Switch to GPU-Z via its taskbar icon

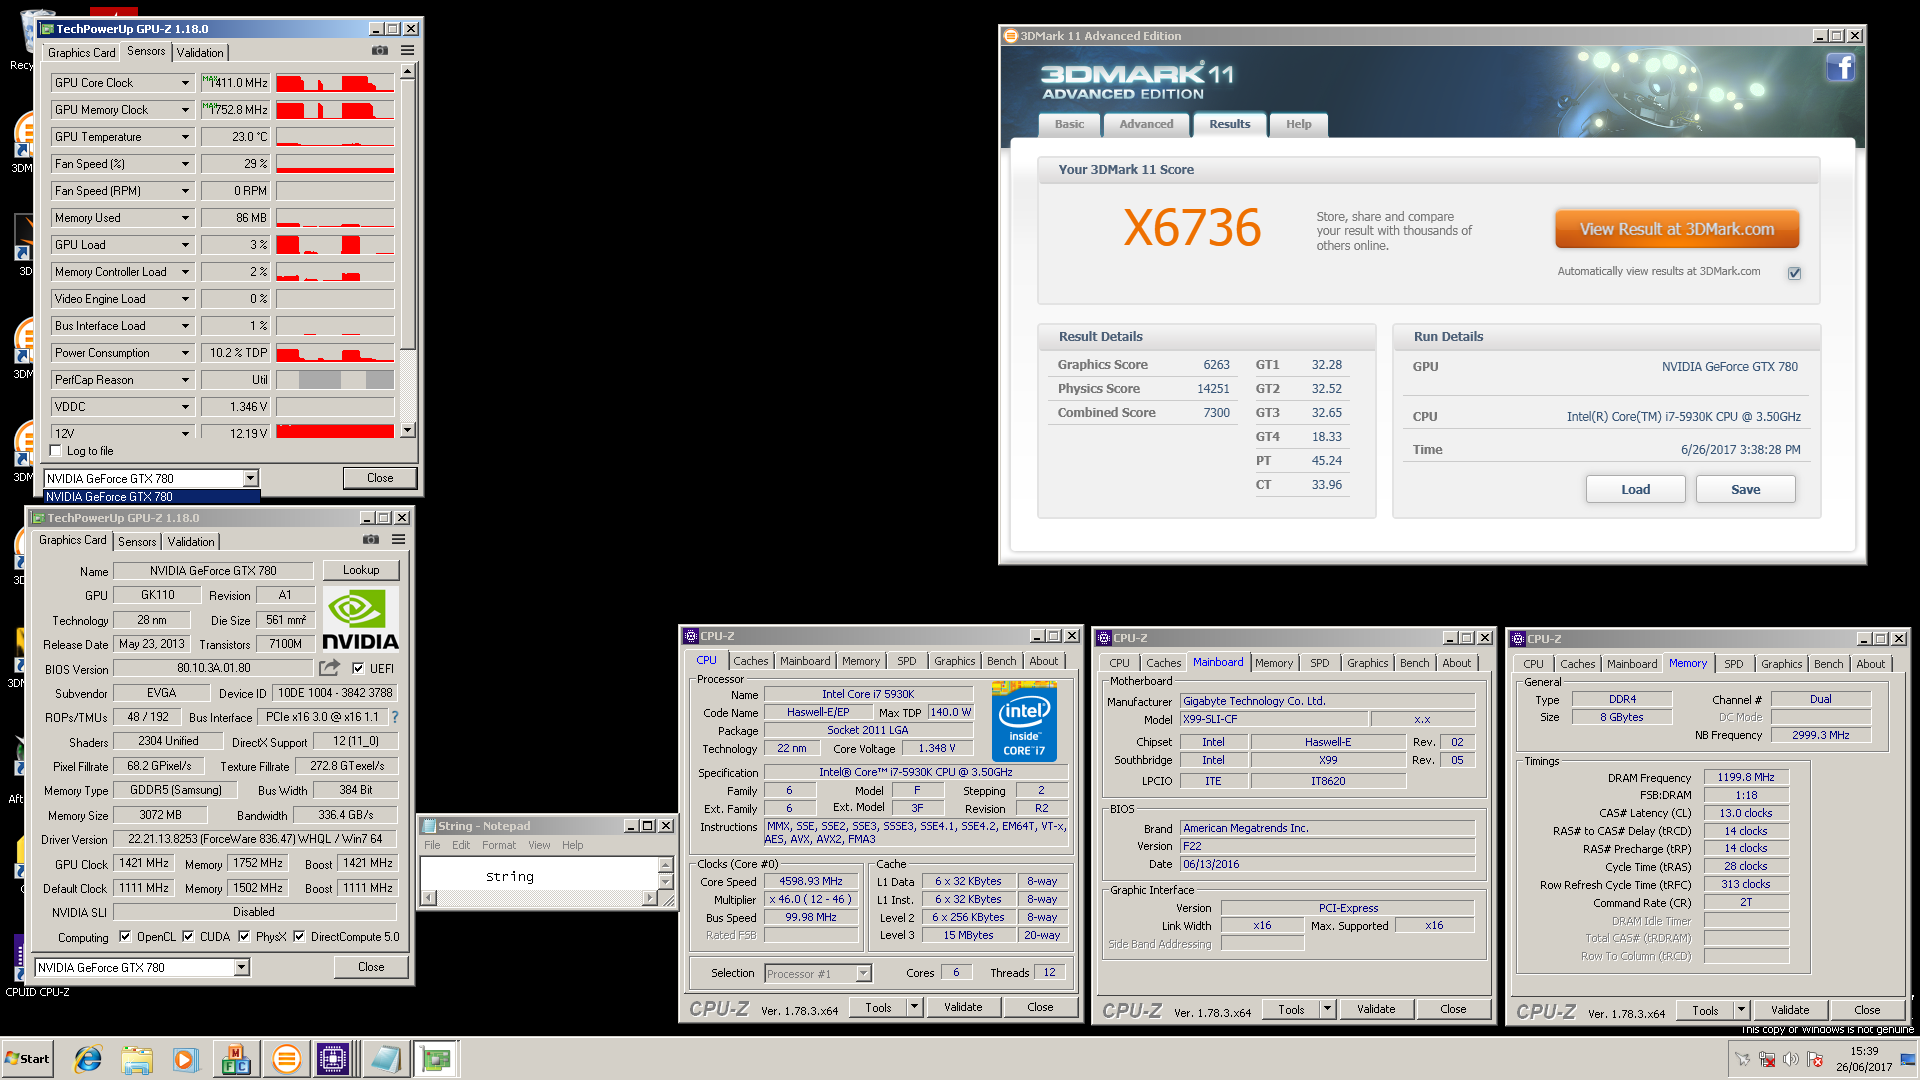coord(436,1059)
